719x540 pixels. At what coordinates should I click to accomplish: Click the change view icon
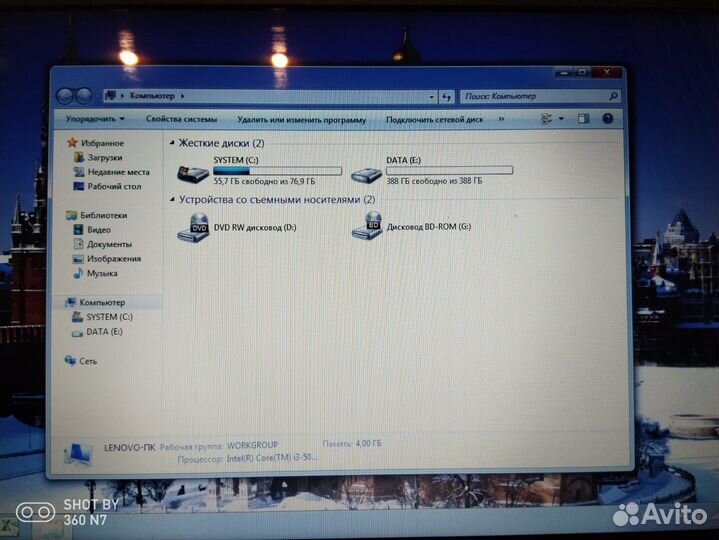click(547, 119)
